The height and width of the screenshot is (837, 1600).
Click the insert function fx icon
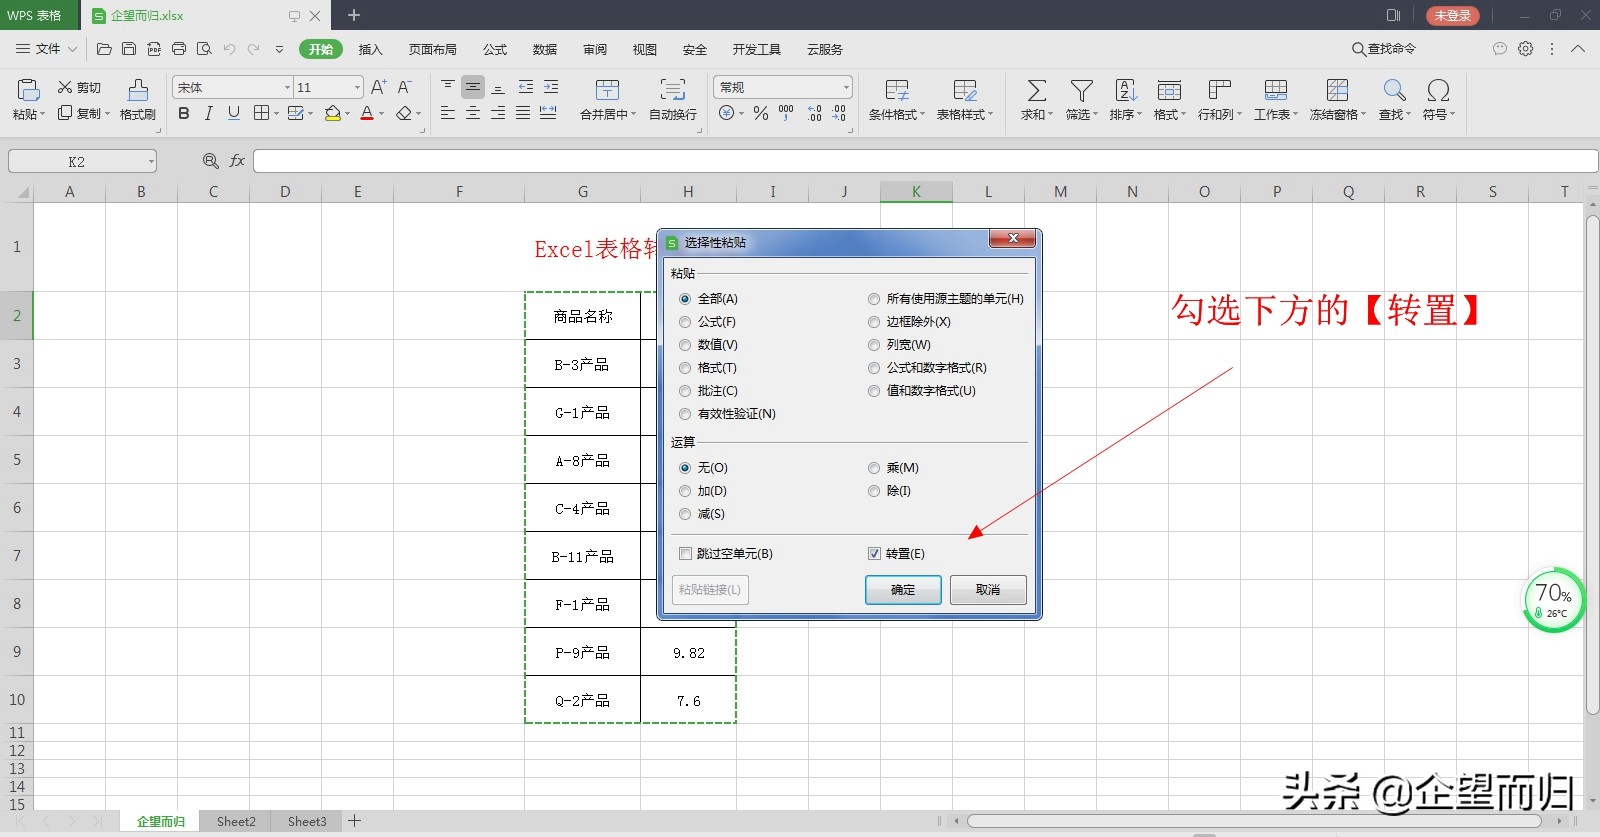[x=237, y=161]
